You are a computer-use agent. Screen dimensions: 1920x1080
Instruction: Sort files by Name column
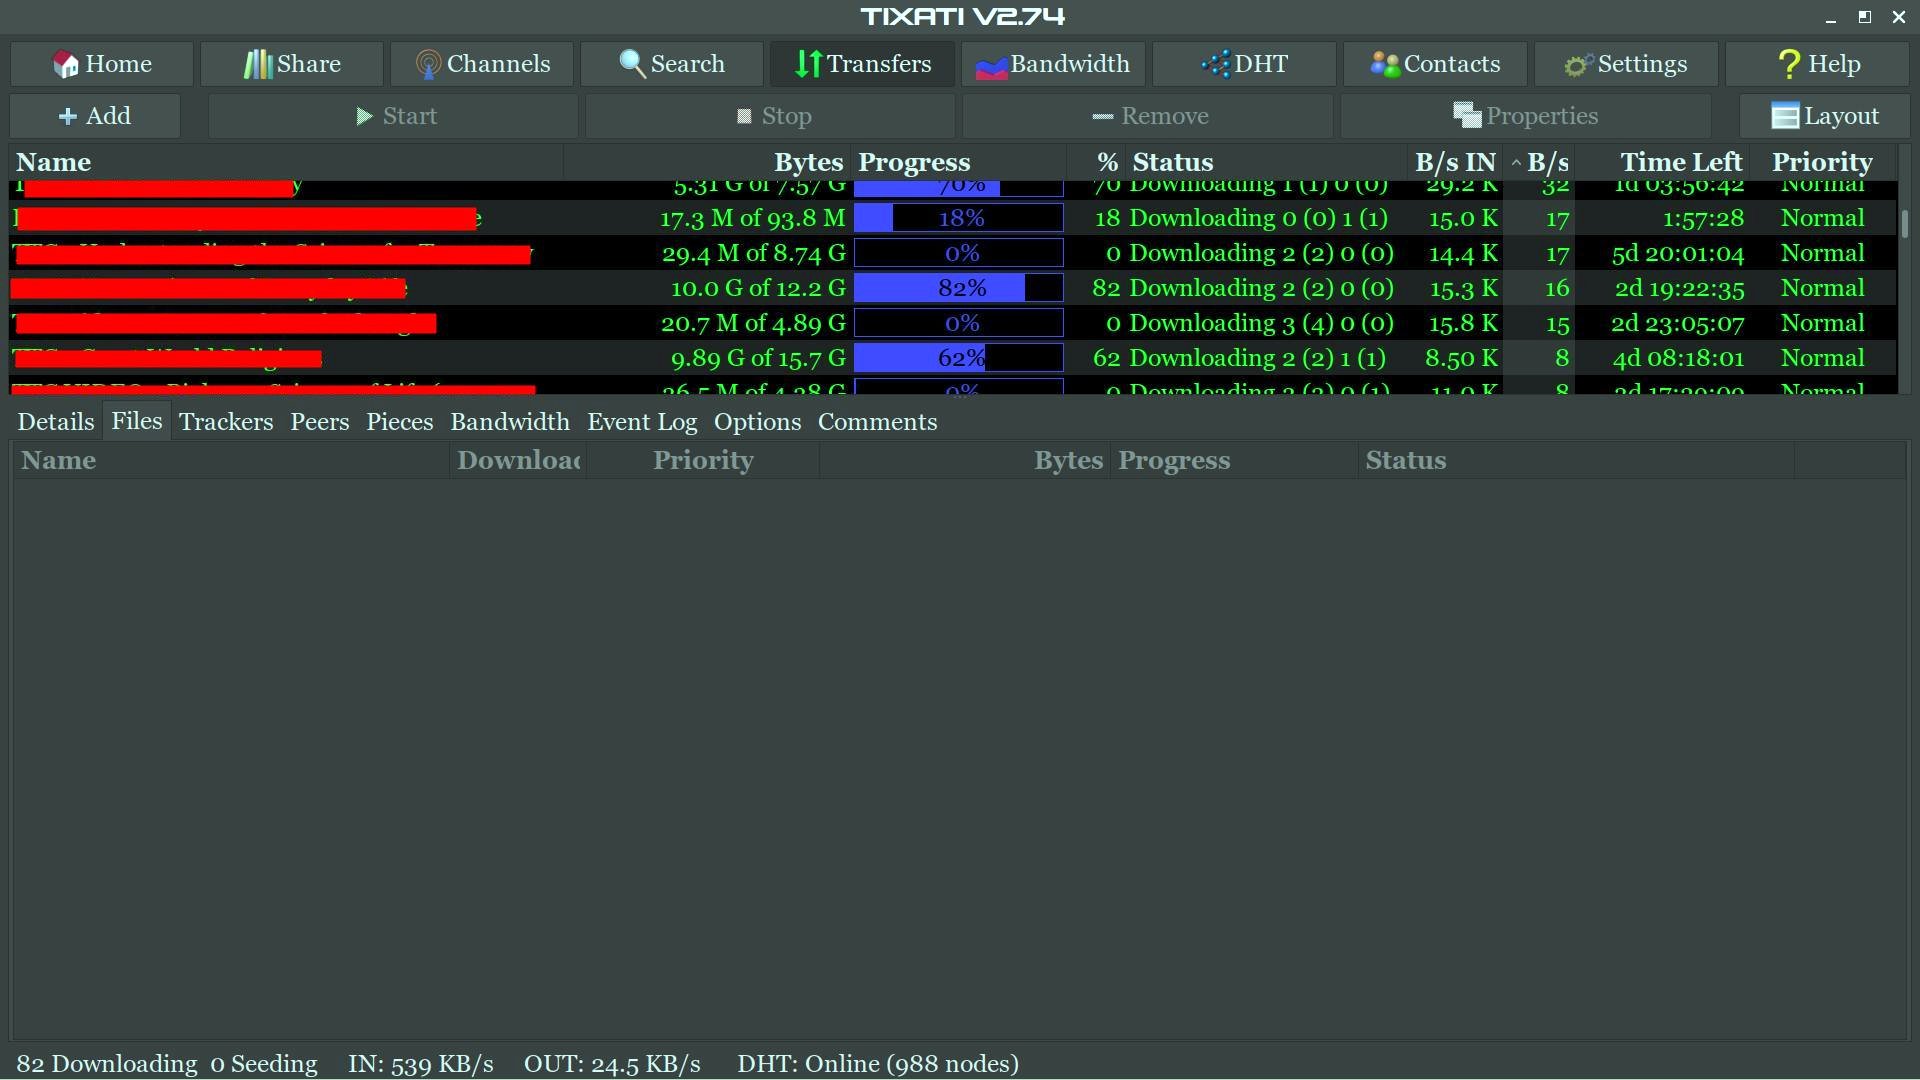coord(231,460)
